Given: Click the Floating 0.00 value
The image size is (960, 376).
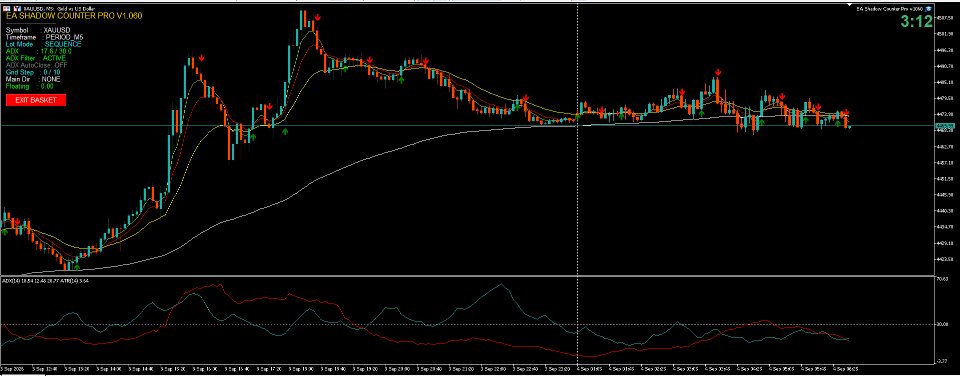Looking at the screenshot, I should pyautogui.click(x=29, y=86).
